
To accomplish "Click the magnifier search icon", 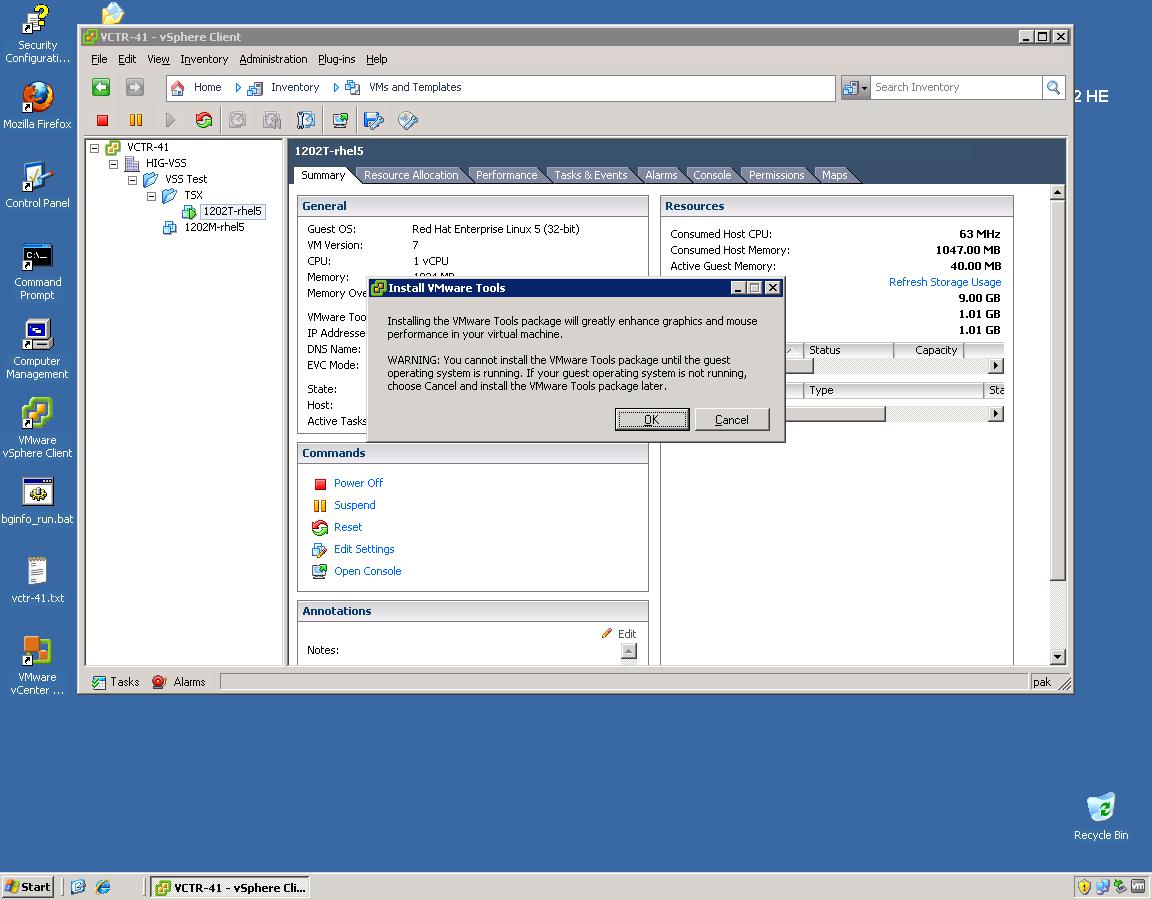I will (x=1053, y=87).
